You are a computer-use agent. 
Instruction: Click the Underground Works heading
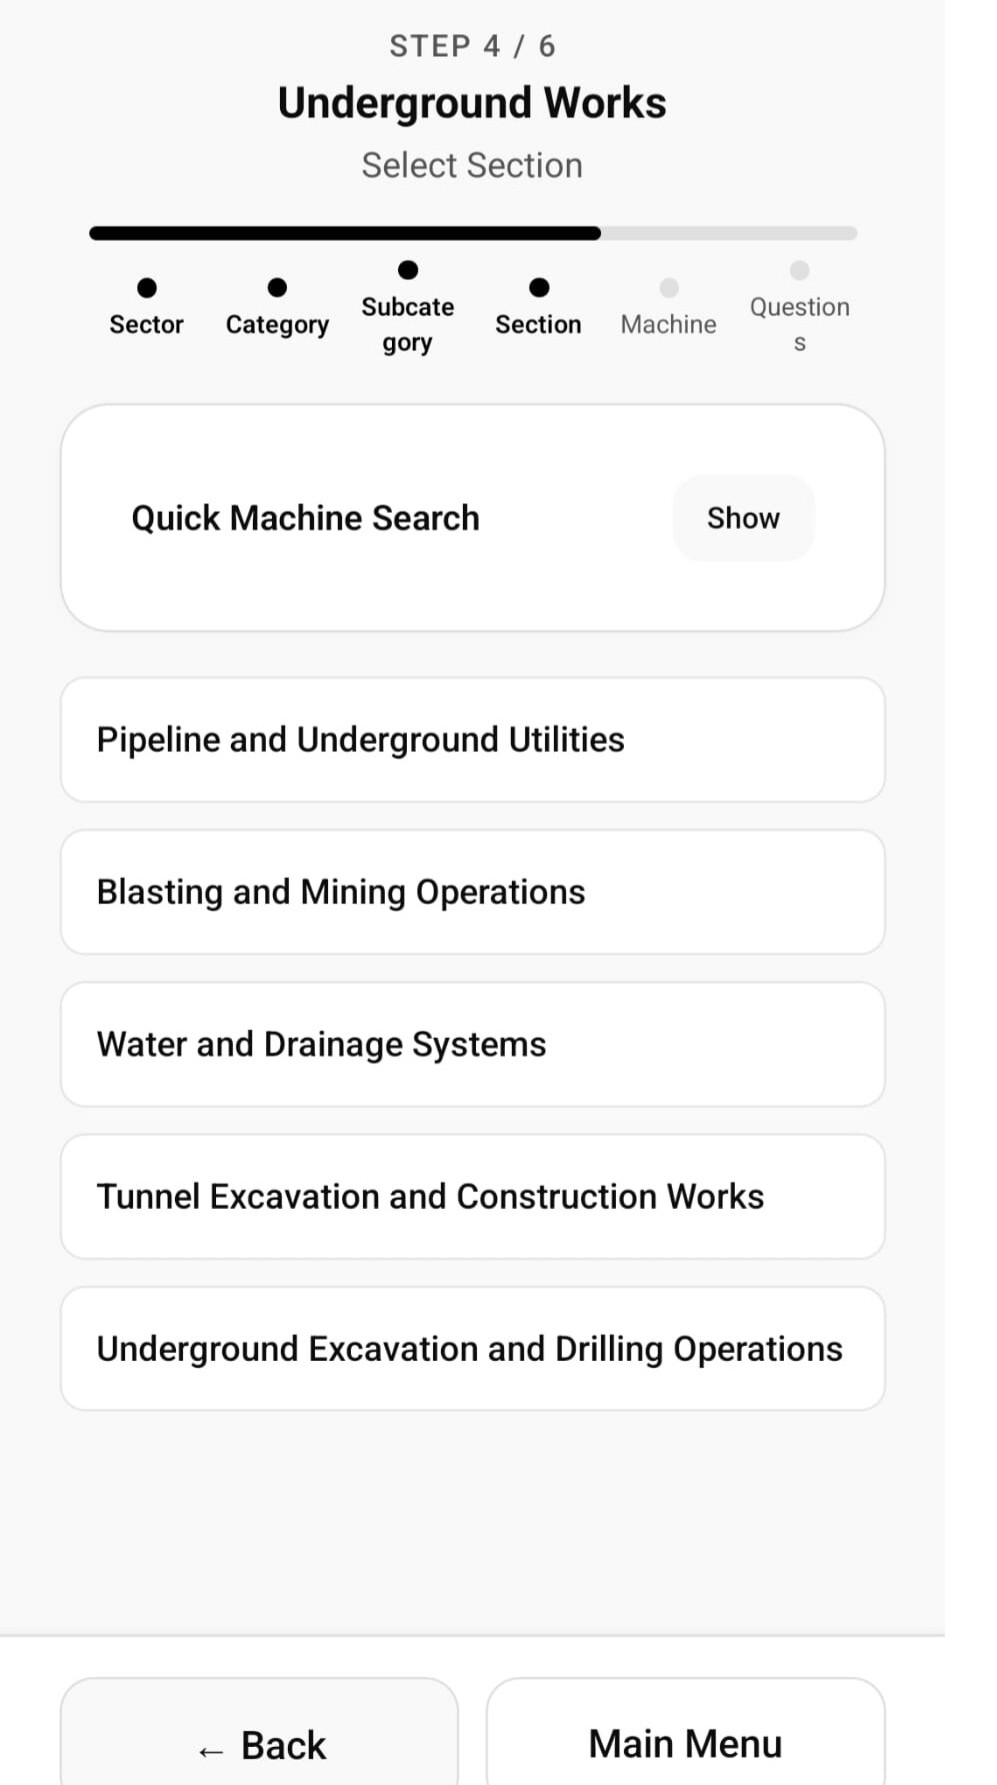pyautogui.click(x=472, y=103)
